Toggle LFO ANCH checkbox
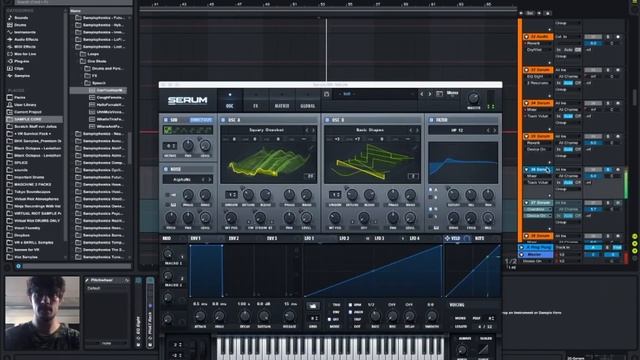Screen dimensions: 640x360 pyautogui.click(x=350, y=312)
